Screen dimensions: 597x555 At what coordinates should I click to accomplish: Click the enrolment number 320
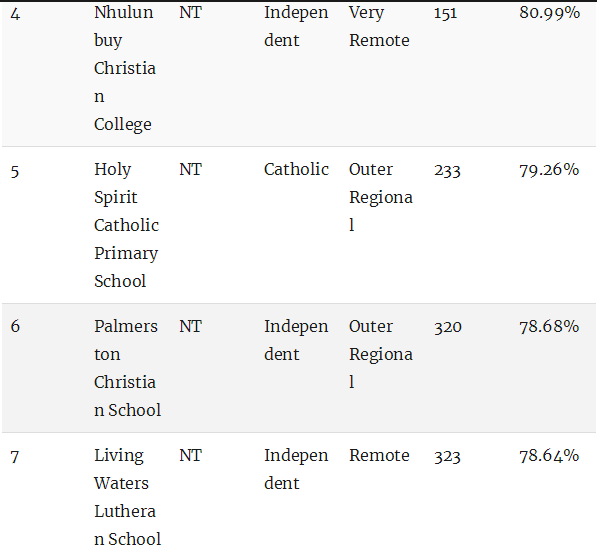click(x=448, y=327)
